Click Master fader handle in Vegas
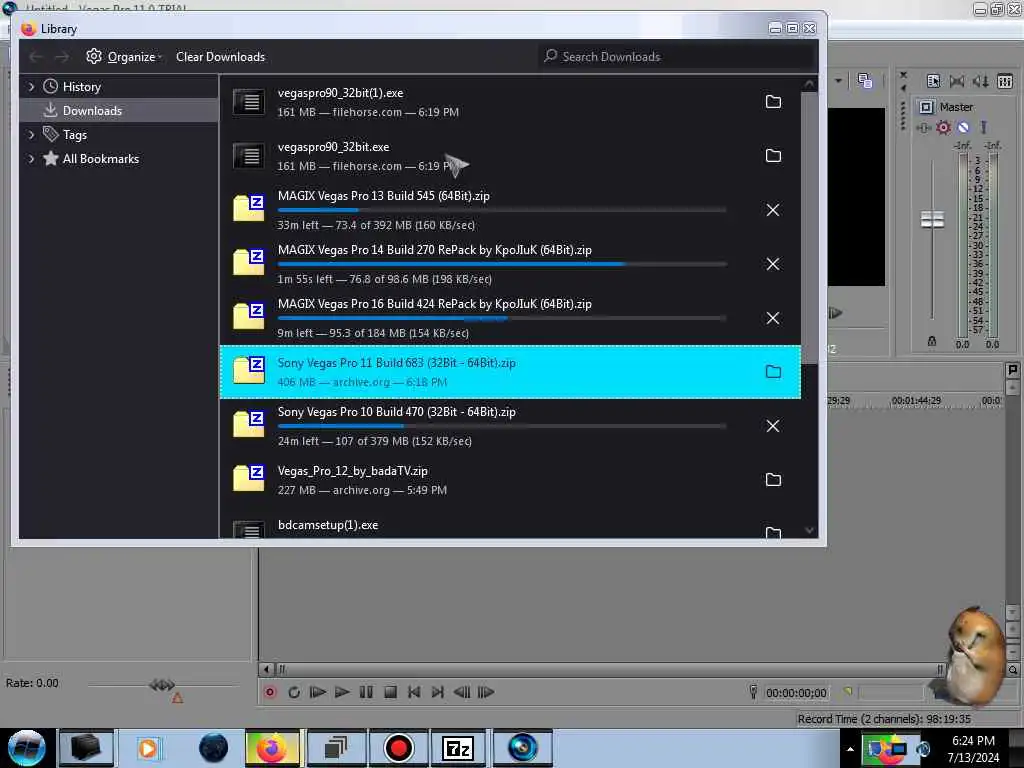This screenshot has height=768, width=1024. 932,219
